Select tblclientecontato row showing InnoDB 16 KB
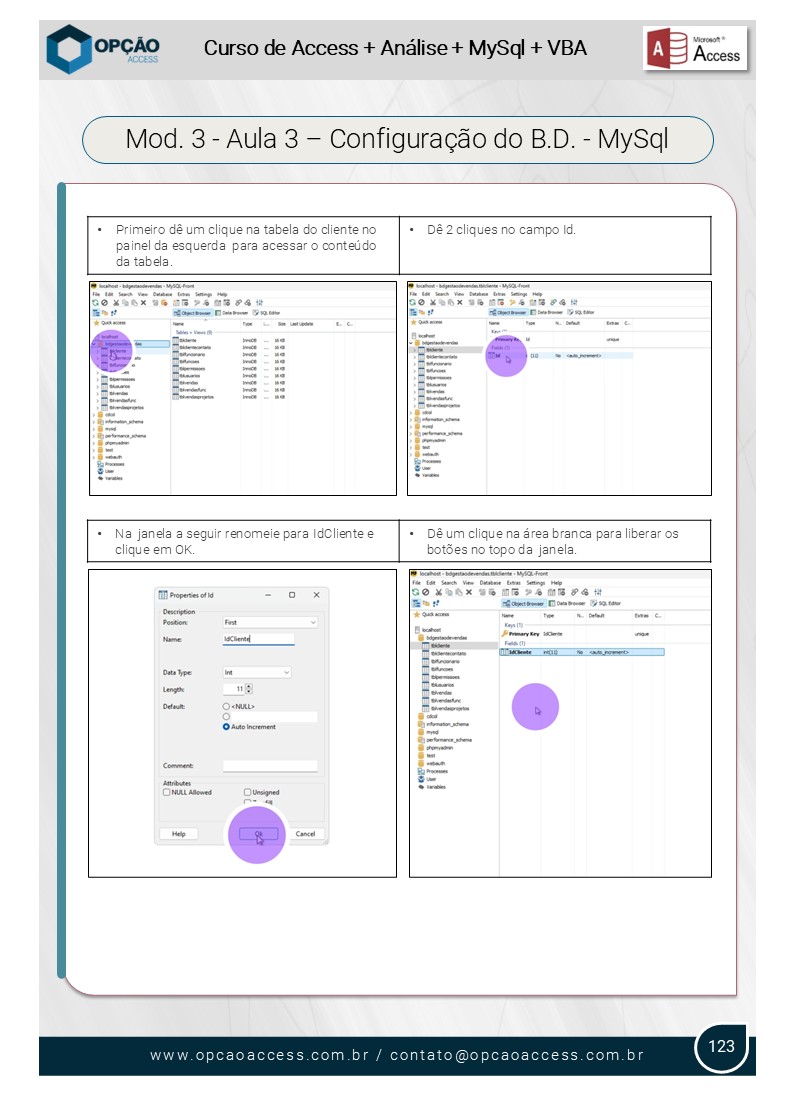The width and height of the screenshot is (794, 1096). [x=229, y=347]
